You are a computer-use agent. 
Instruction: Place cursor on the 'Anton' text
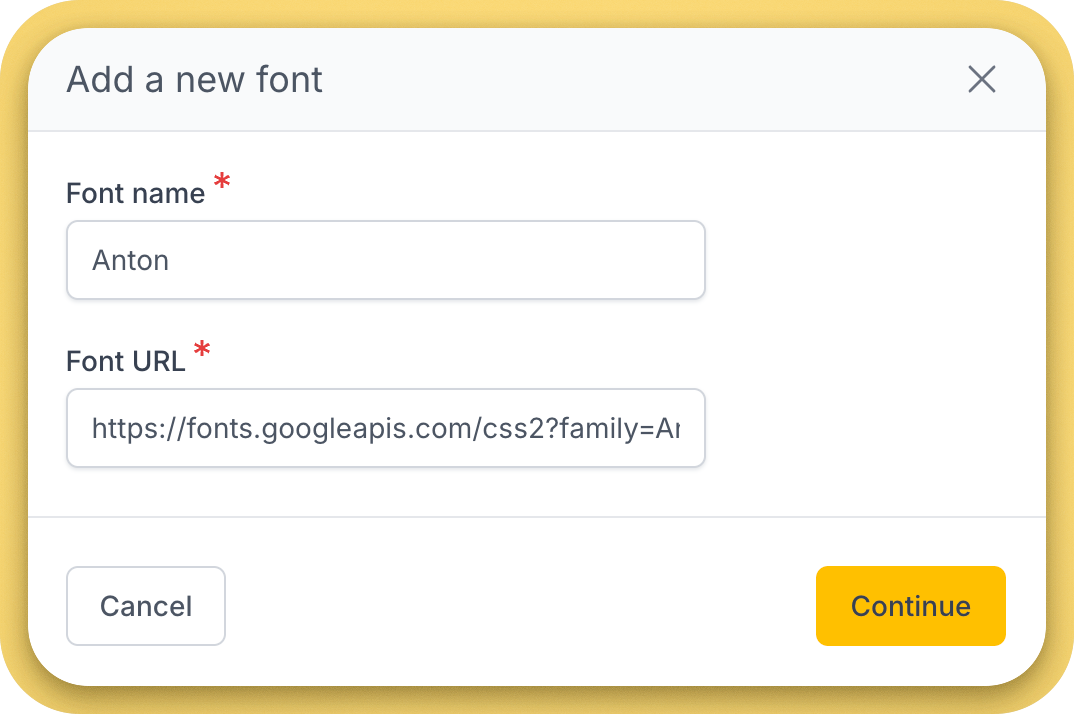pyautogui.click(x=130, y=261)
